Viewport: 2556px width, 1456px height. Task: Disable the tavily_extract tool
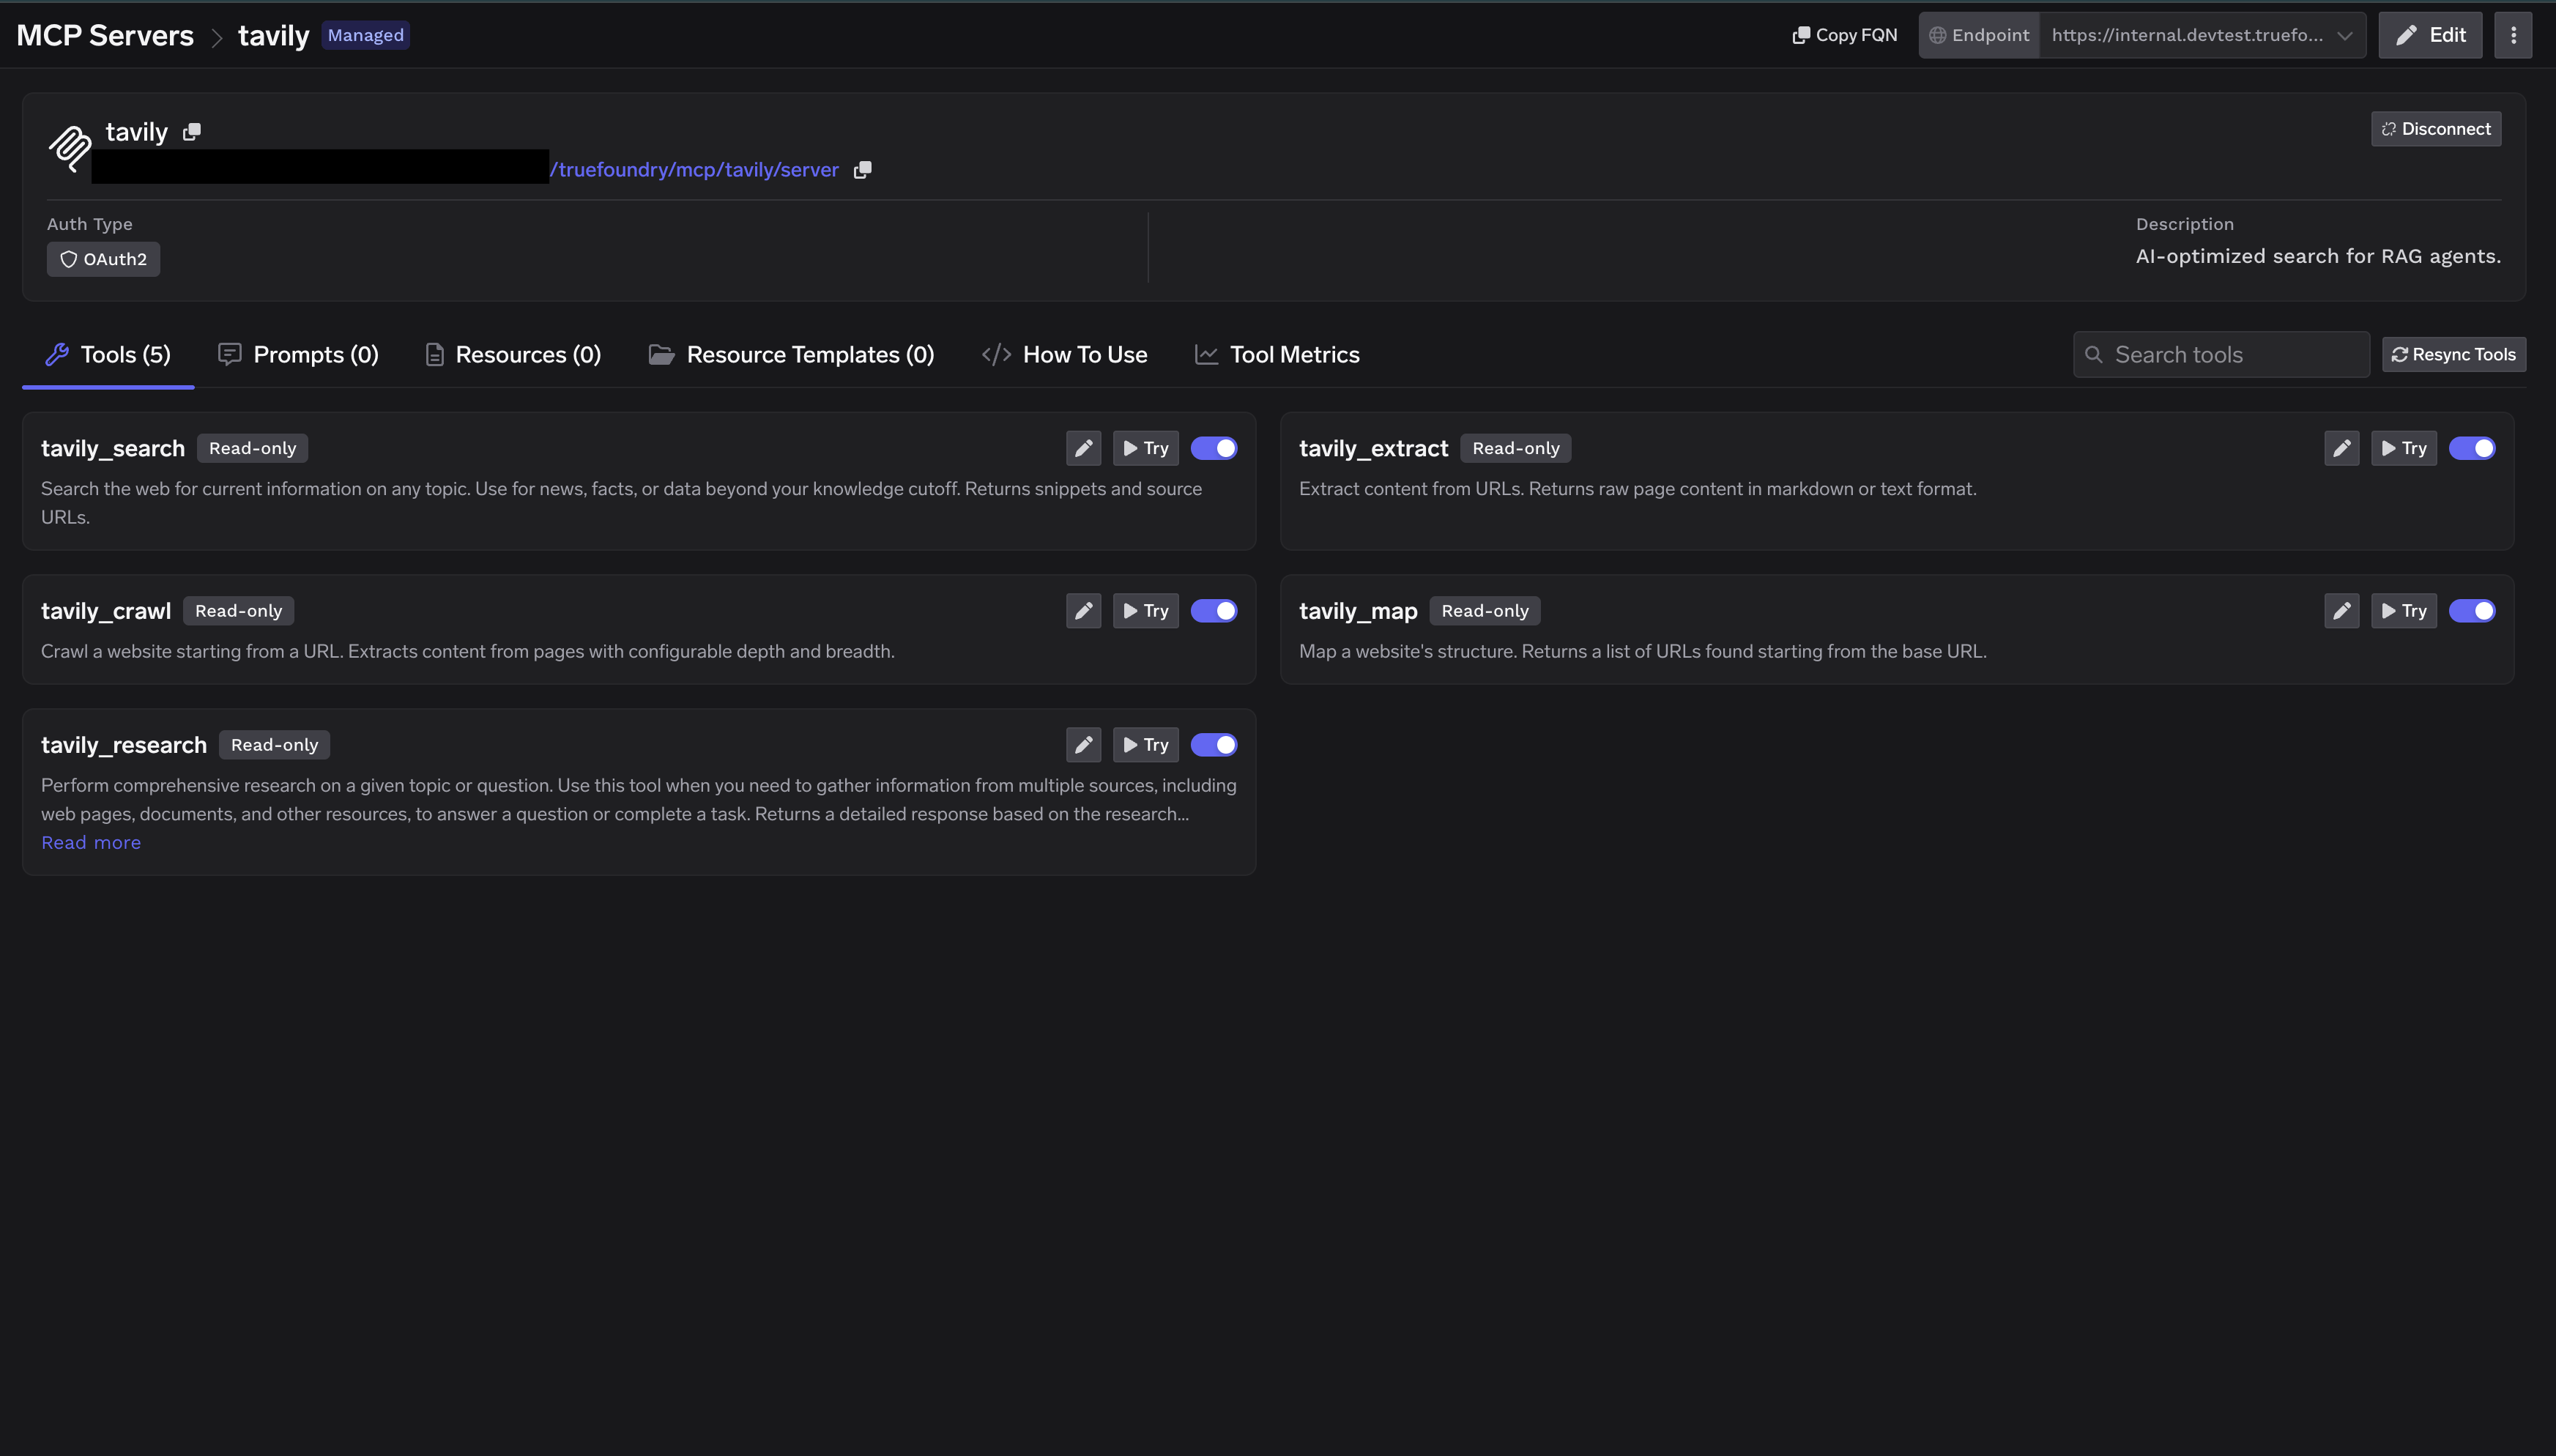click(x=2472, y=448)
